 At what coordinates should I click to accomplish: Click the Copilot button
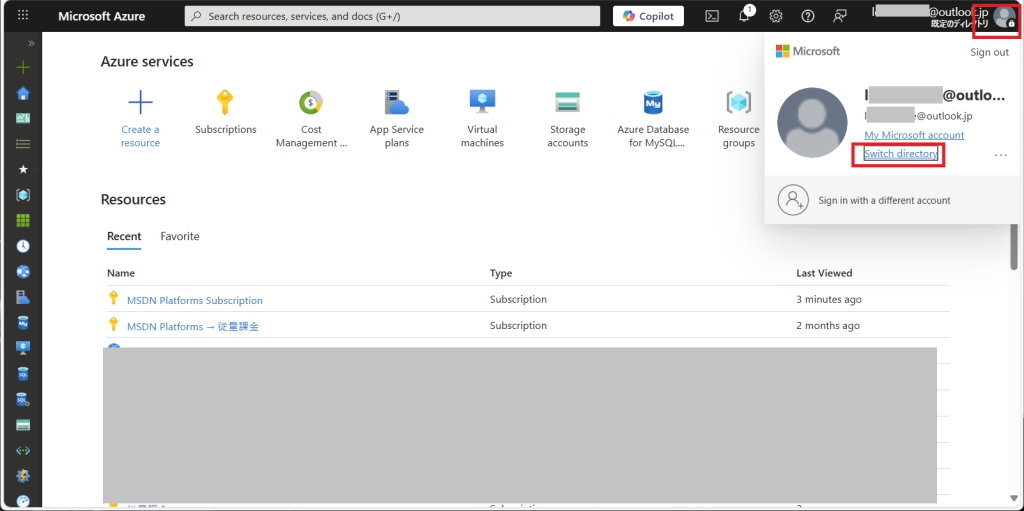[648, 16]
